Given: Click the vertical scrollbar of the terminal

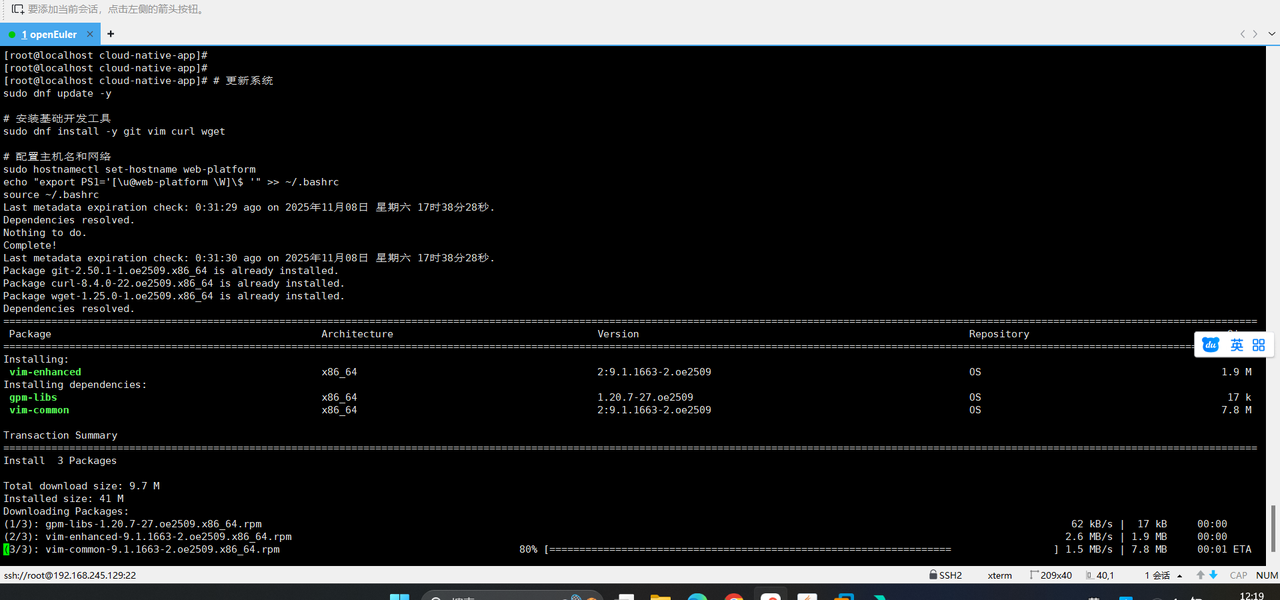Looking at the screenshot, I should tap(1275, 530).
